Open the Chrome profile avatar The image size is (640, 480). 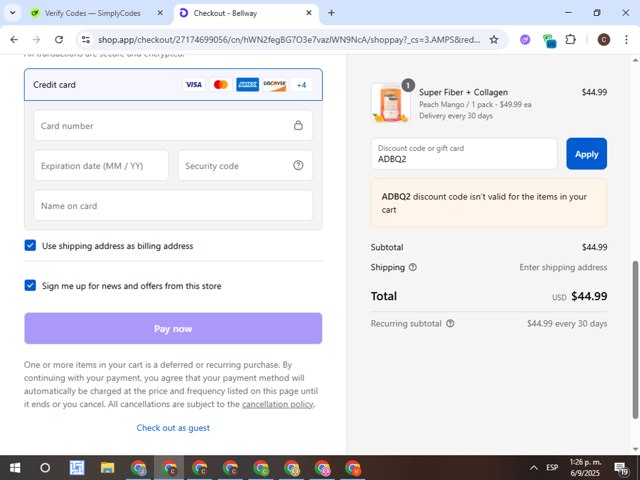tap(604, 40)
